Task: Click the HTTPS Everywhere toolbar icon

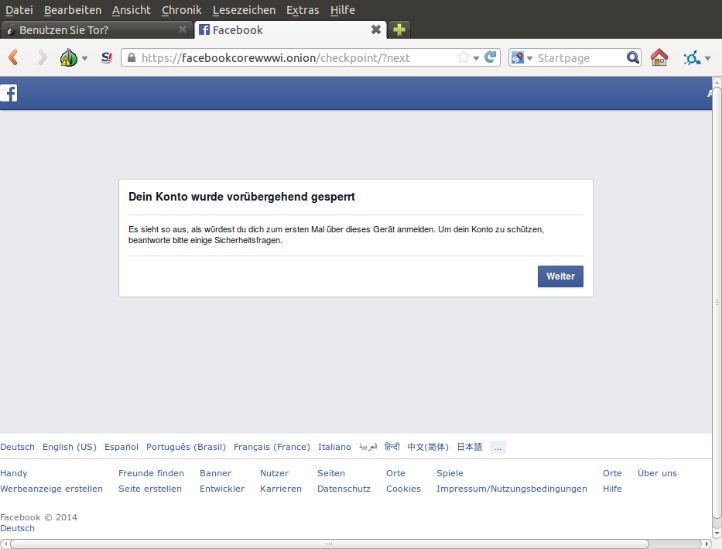Action: coord(692,58)
